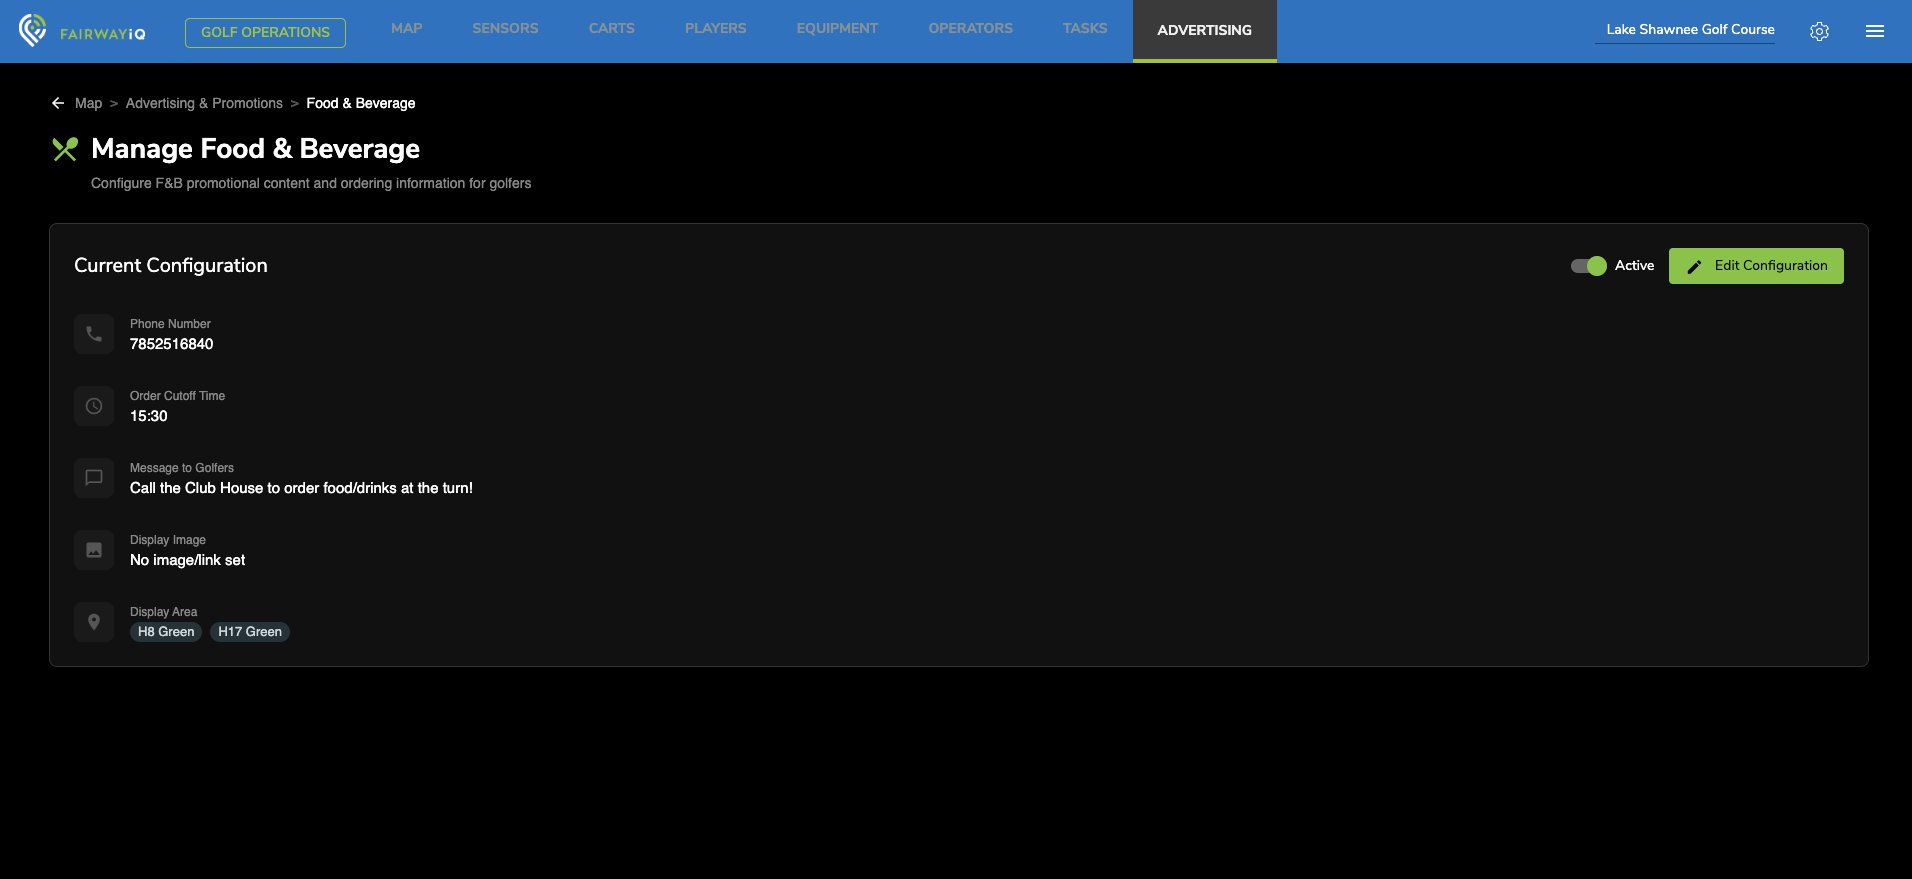Click the back arrow beside Map breadcrumb

[58, 103]
